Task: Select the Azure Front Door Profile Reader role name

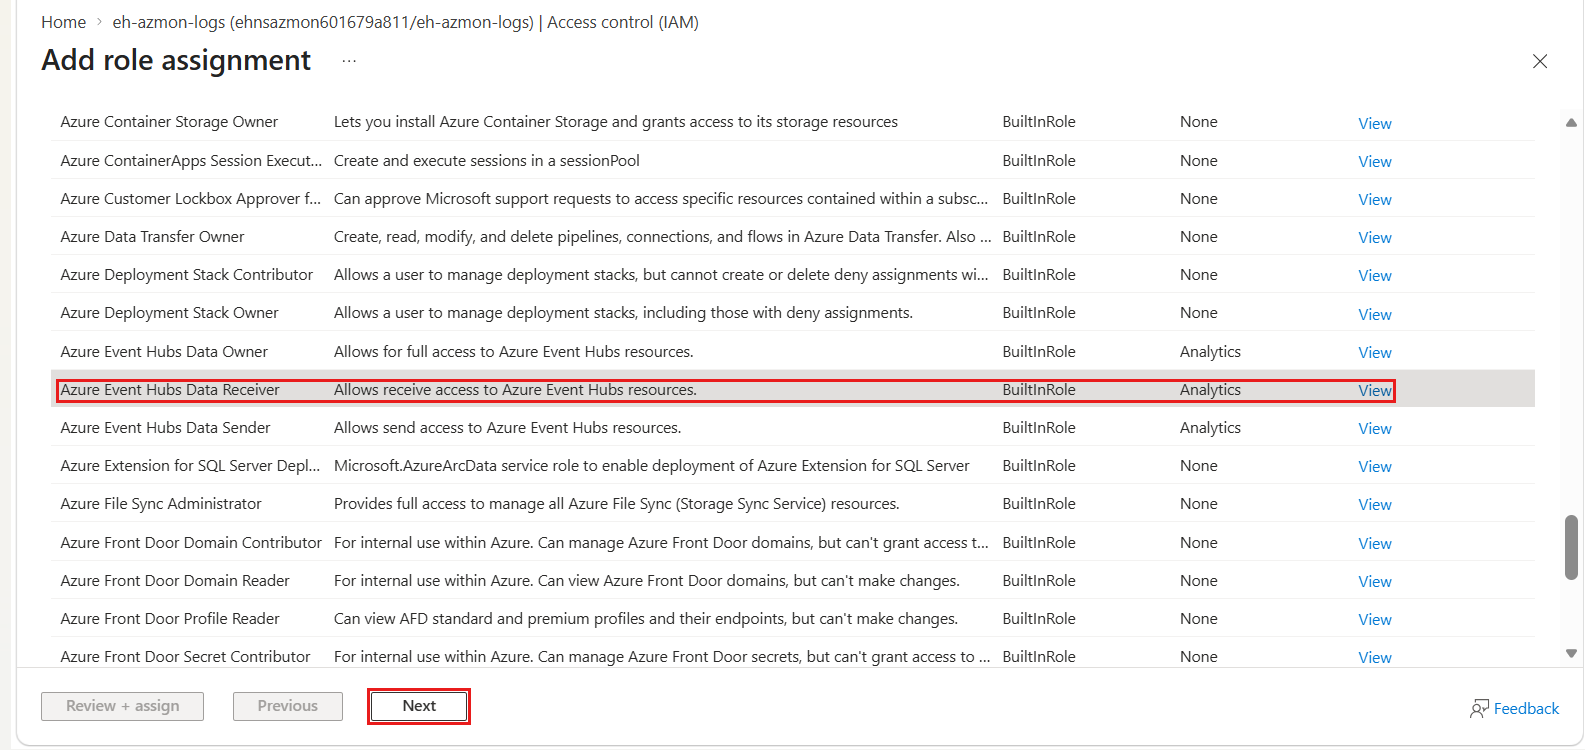Action: pos(170,618)
